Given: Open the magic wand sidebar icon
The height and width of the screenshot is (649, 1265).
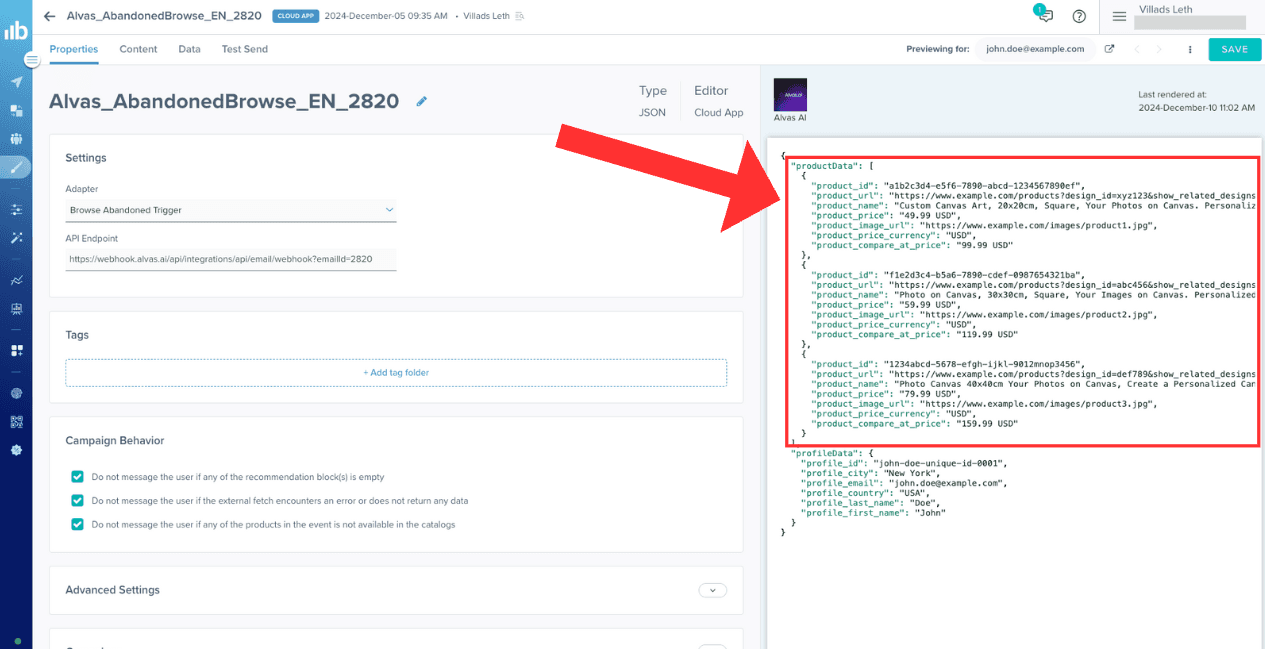Looking at the screenshot, I should tap(16, 238).
